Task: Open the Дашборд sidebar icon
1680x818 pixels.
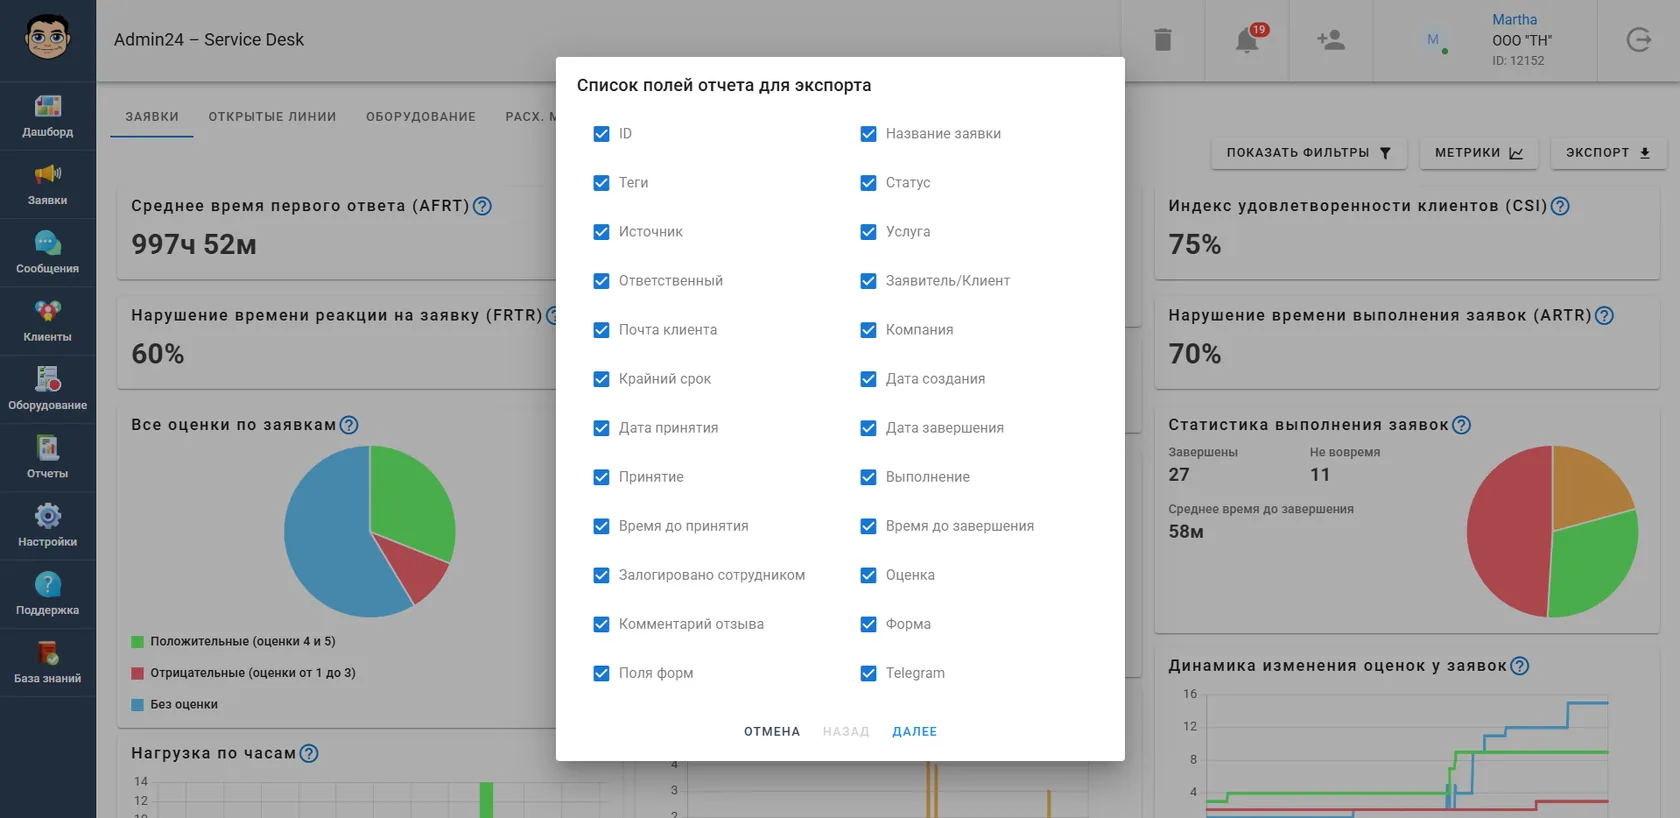Action: coord(47,106)
